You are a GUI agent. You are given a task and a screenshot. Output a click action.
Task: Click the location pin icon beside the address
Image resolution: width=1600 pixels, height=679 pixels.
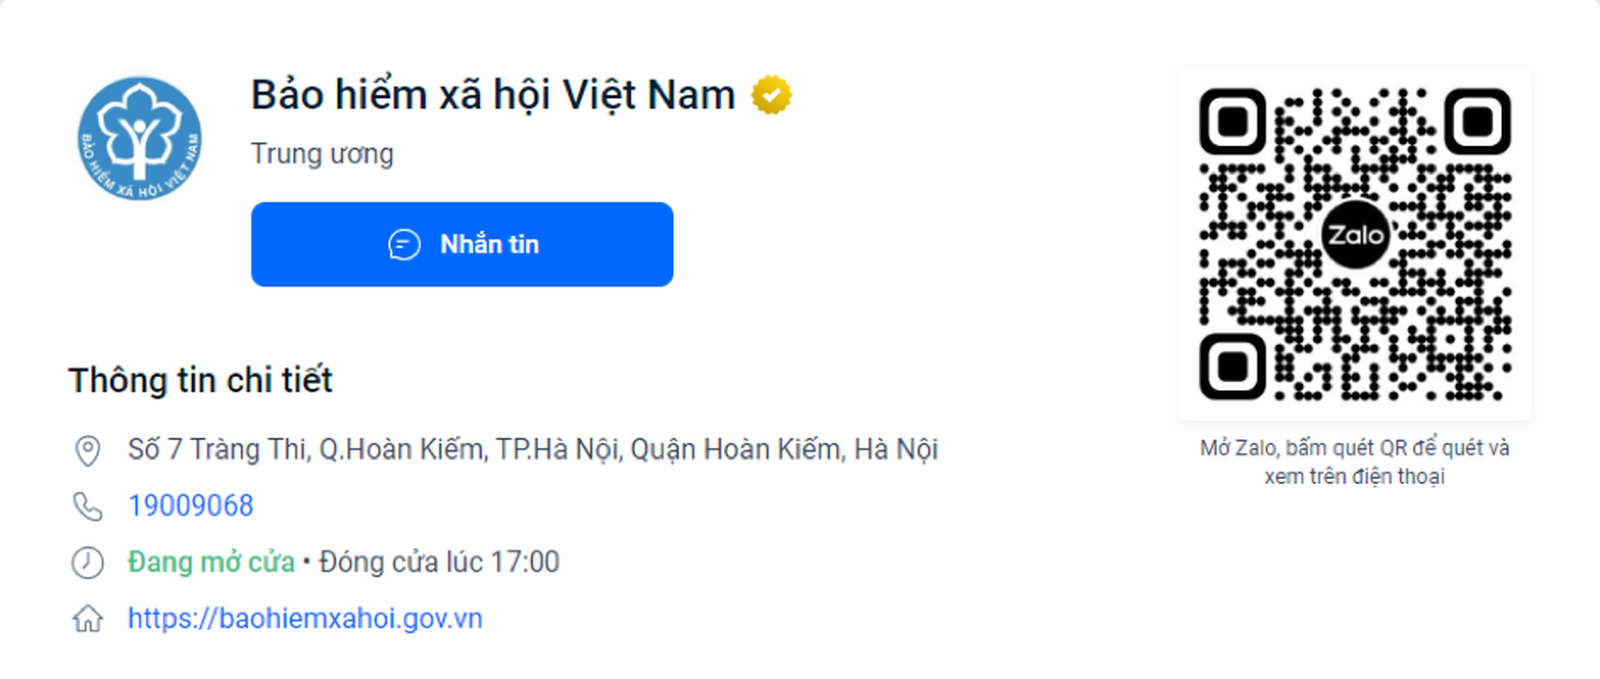[x=88, y=451]
